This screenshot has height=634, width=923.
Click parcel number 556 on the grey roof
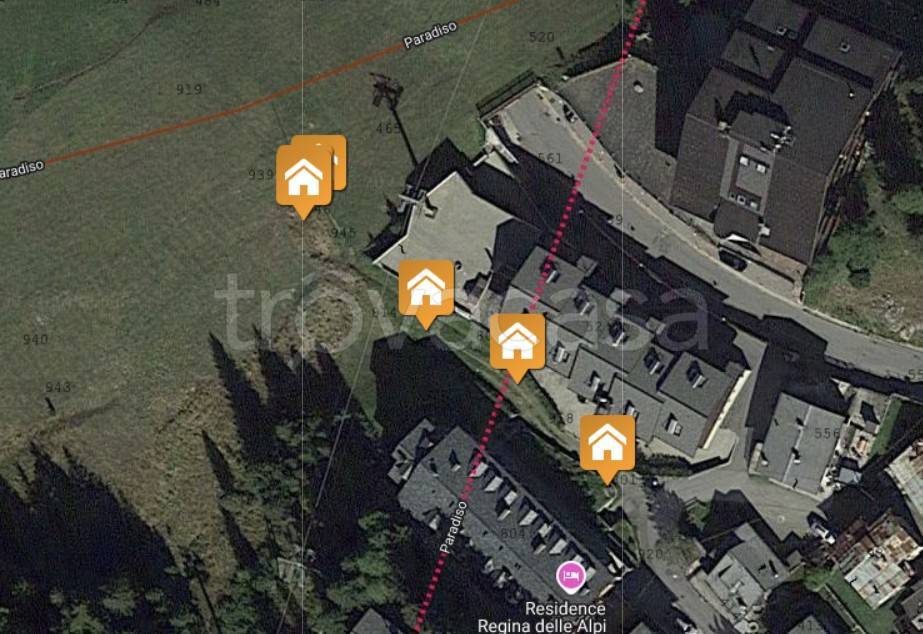(827, 433)
